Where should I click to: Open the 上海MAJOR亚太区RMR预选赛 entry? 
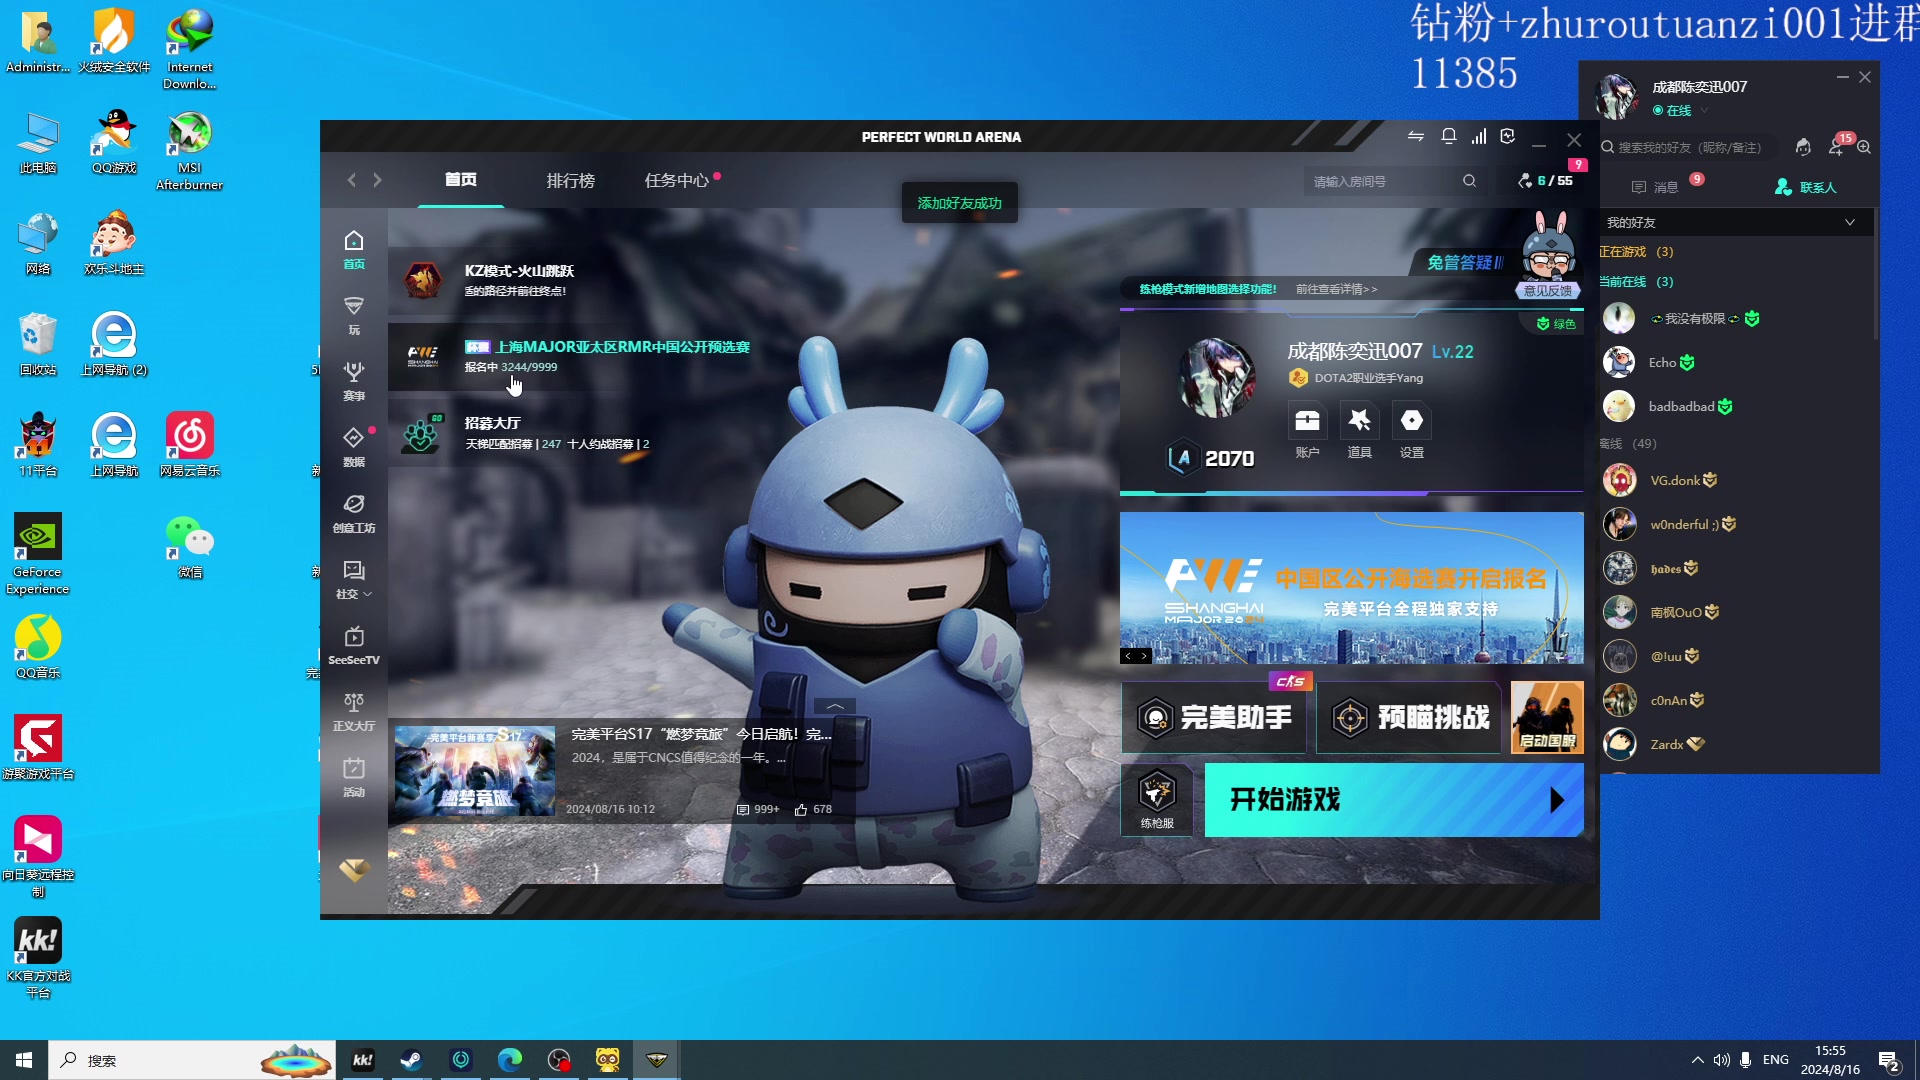607,356
